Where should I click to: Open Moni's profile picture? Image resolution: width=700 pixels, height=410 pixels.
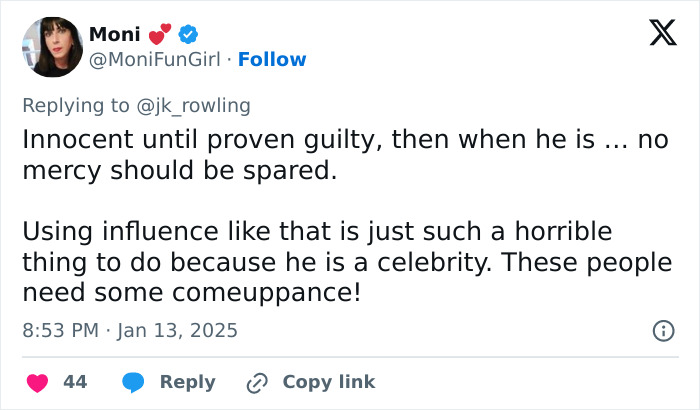[x=50, y=47]
